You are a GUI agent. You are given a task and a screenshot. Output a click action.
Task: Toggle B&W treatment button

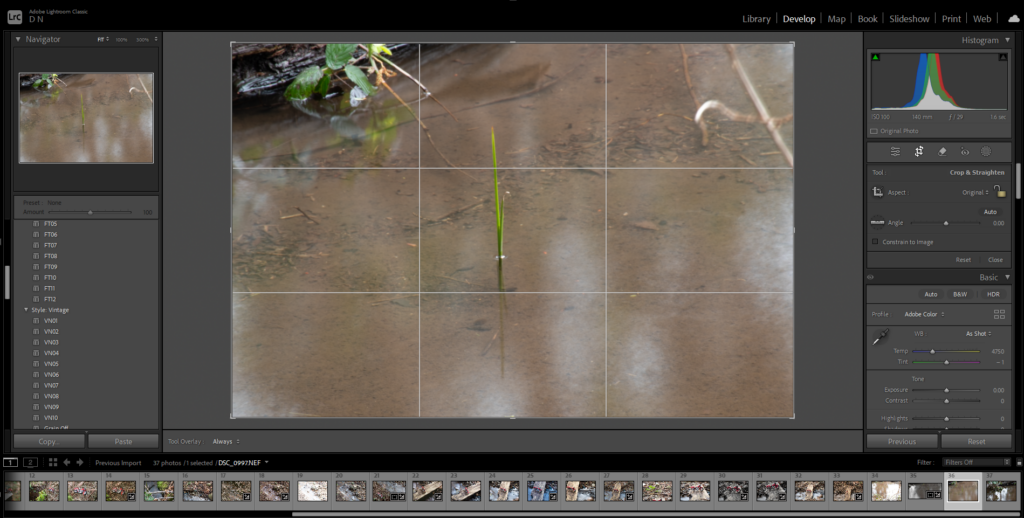[960, 295]
